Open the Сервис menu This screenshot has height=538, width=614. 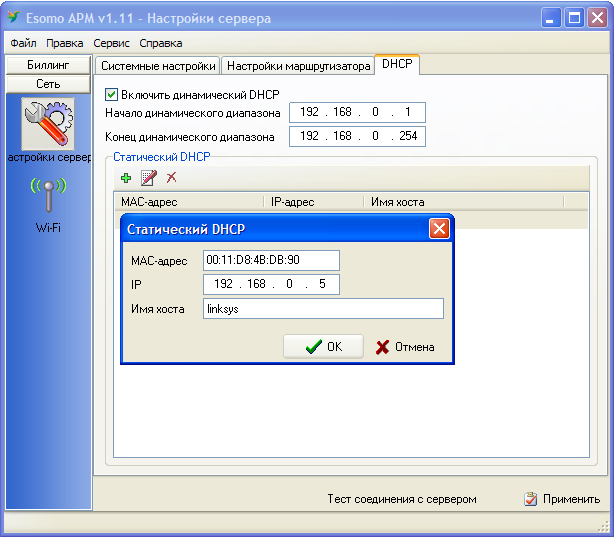pos(111,44)
